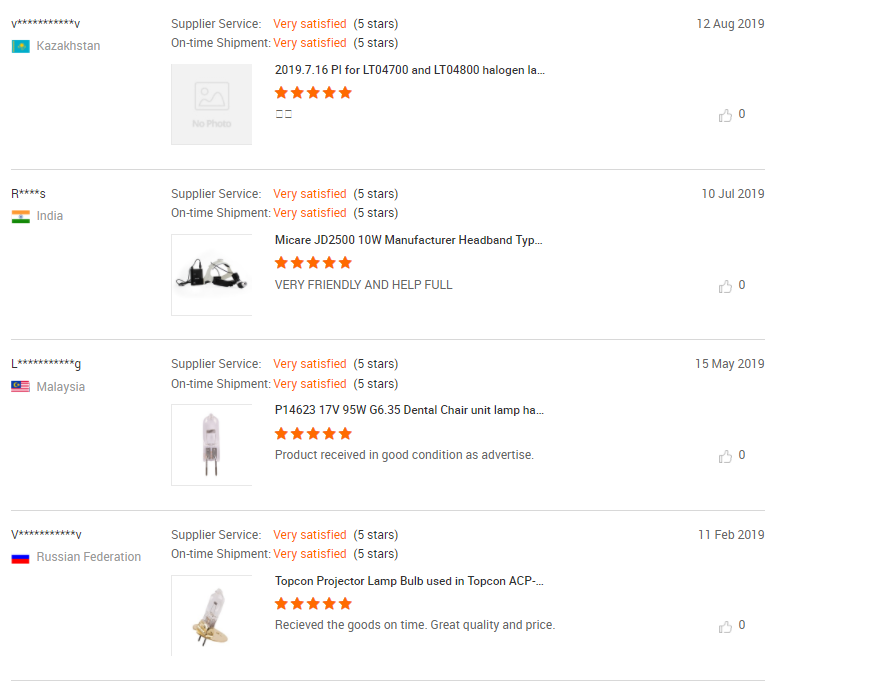View the Micare headband lamp thumbnail
Screen dimensions: 891x682
(211, 275)
